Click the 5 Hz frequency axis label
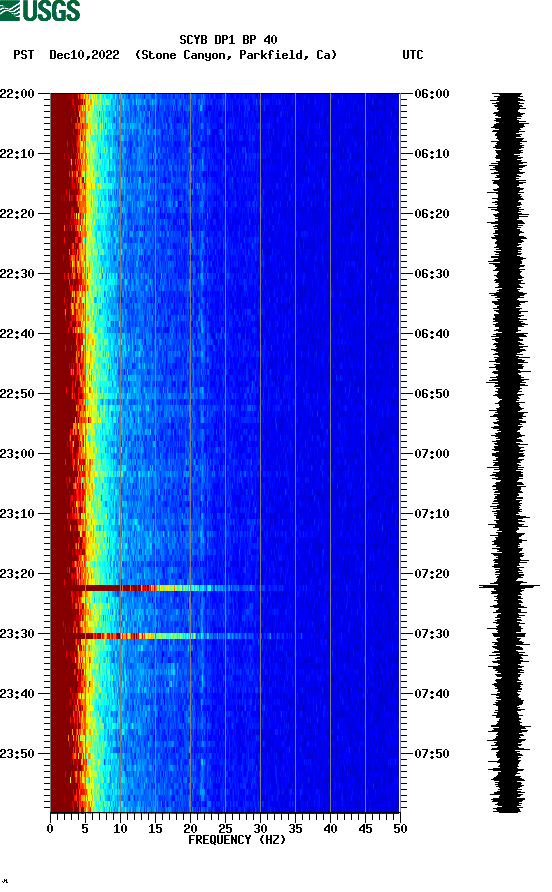This screenshot has height=892, width=552. point(85,829)
